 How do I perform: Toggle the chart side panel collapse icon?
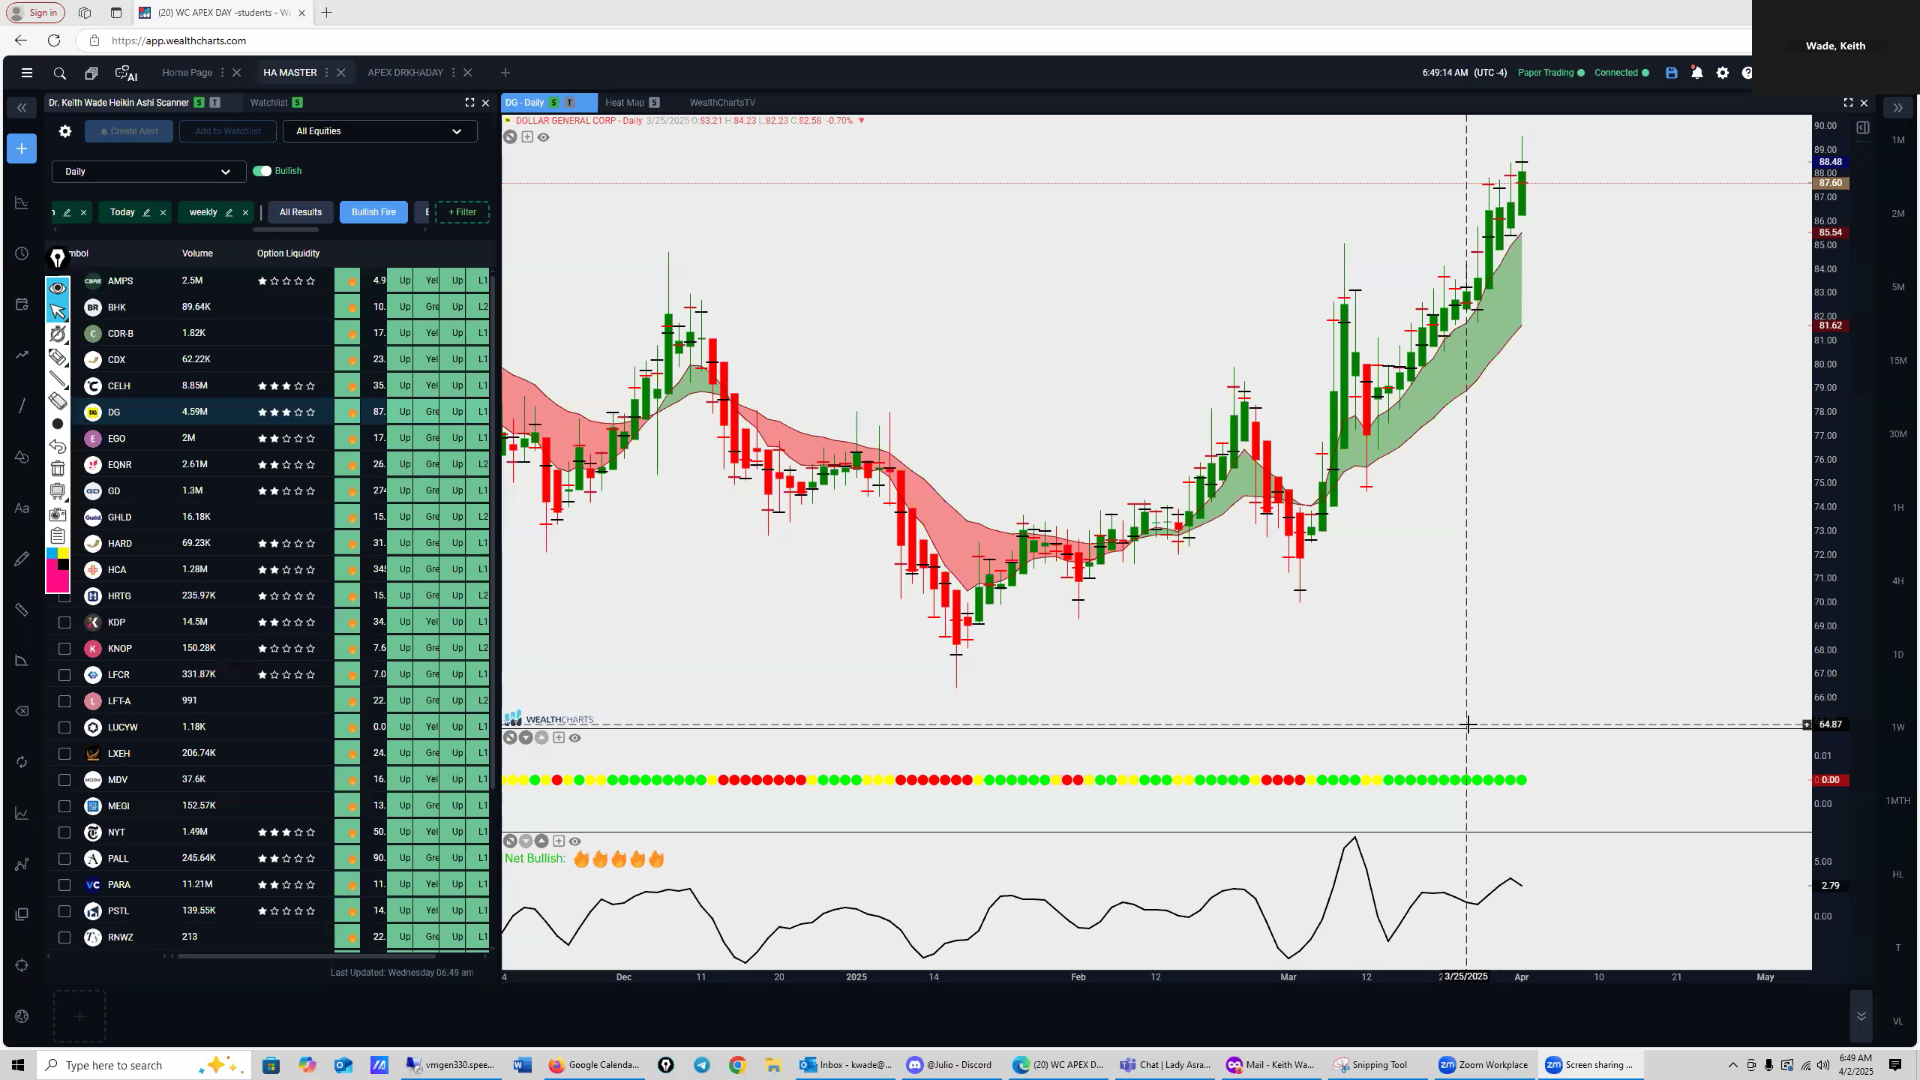[x=1862, y=128]
